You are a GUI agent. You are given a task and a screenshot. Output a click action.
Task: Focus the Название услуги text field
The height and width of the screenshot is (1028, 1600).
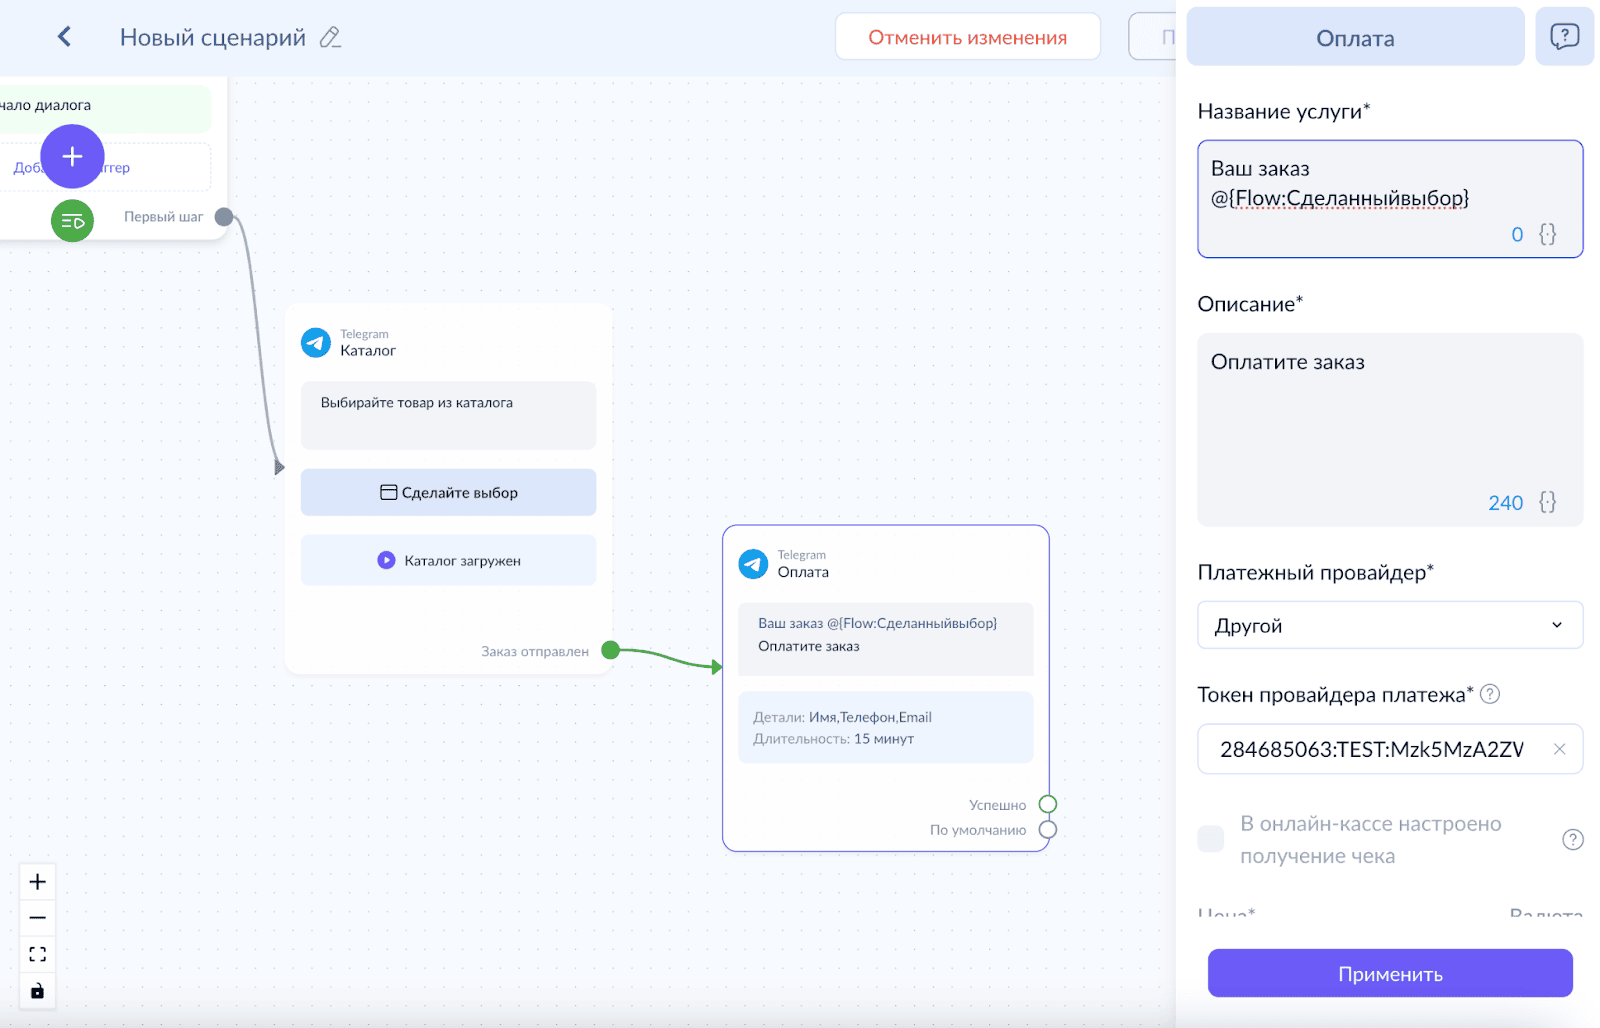click(1390, 199)
